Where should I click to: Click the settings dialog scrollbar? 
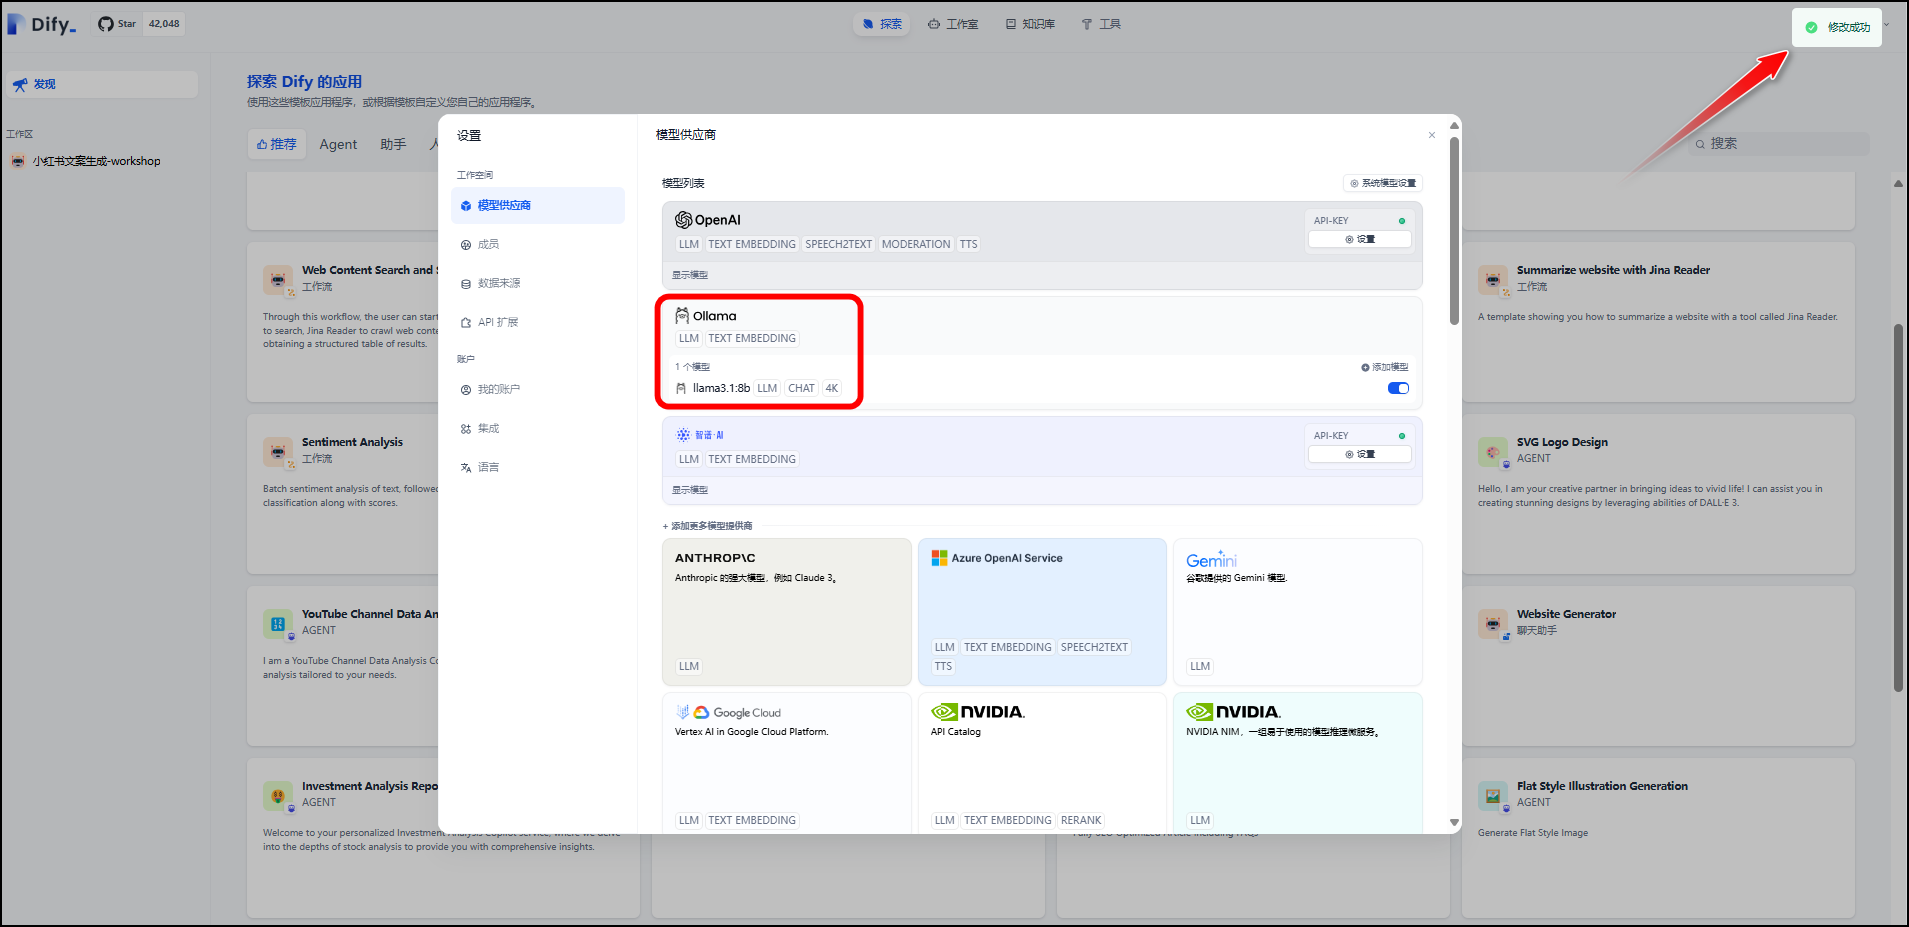coord(1454,230)
